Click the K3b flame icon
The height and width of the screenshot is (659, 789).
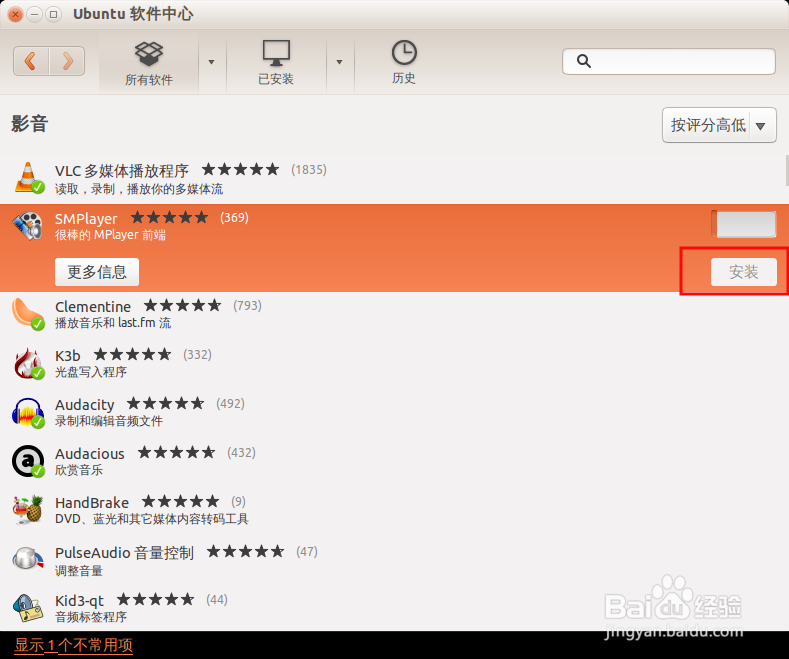point(28,363)
